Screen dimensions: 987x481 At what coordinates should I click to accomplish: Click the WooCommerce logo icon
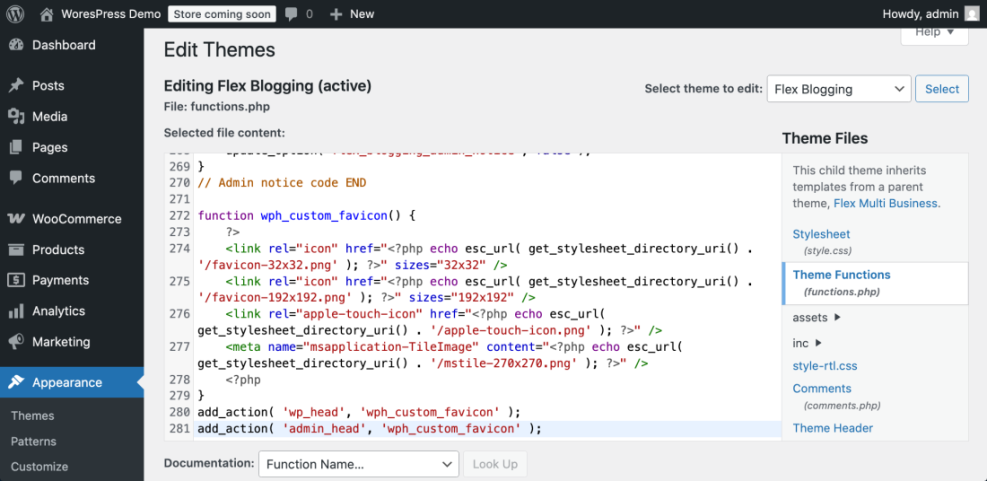pyautogui.click(x=16, y=219)
